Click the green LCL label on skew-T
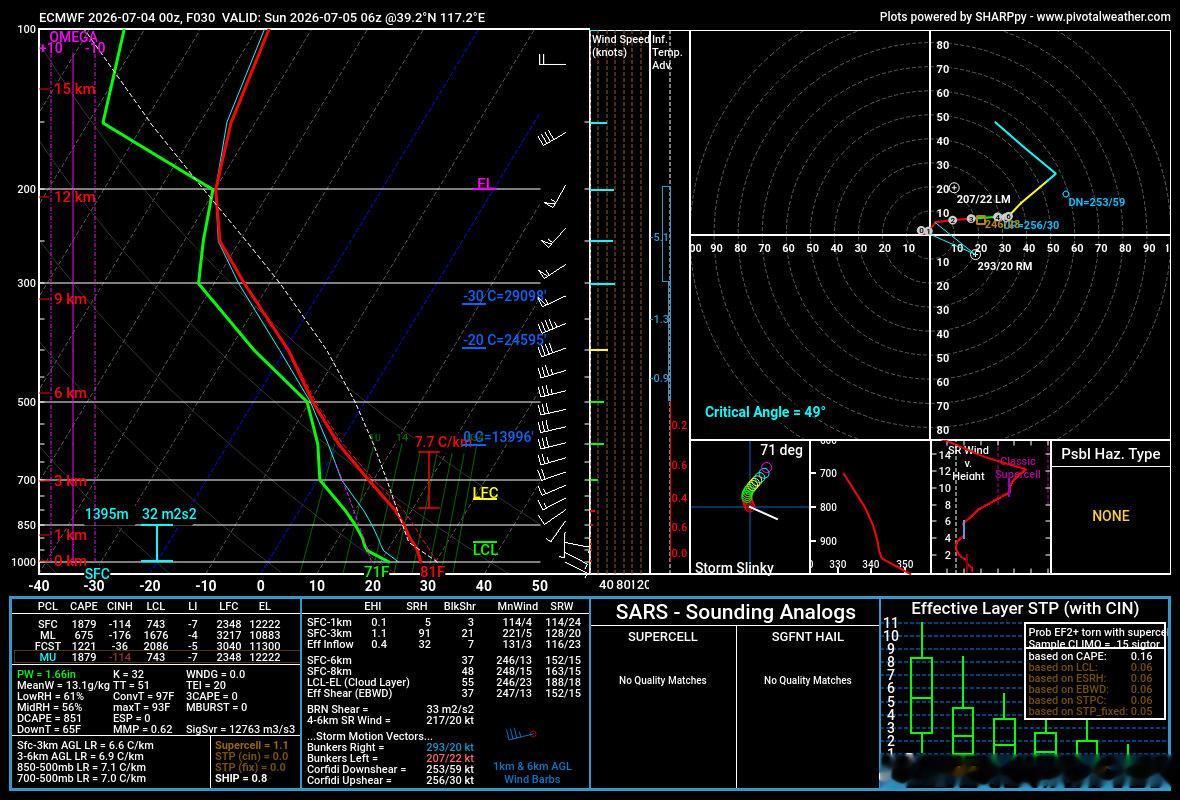This screenshot has height=800, width=1180. 485,549
